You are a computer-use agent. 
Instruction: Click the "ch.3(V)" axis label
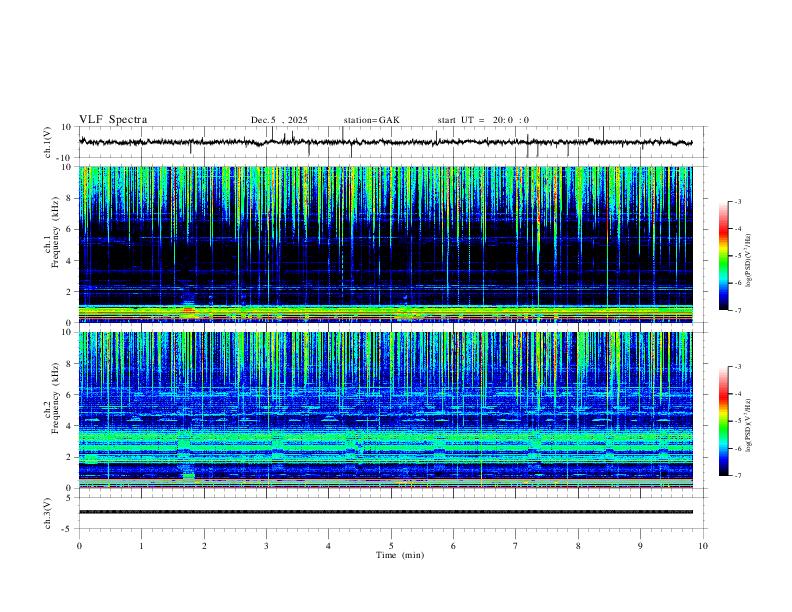point(48,514)
